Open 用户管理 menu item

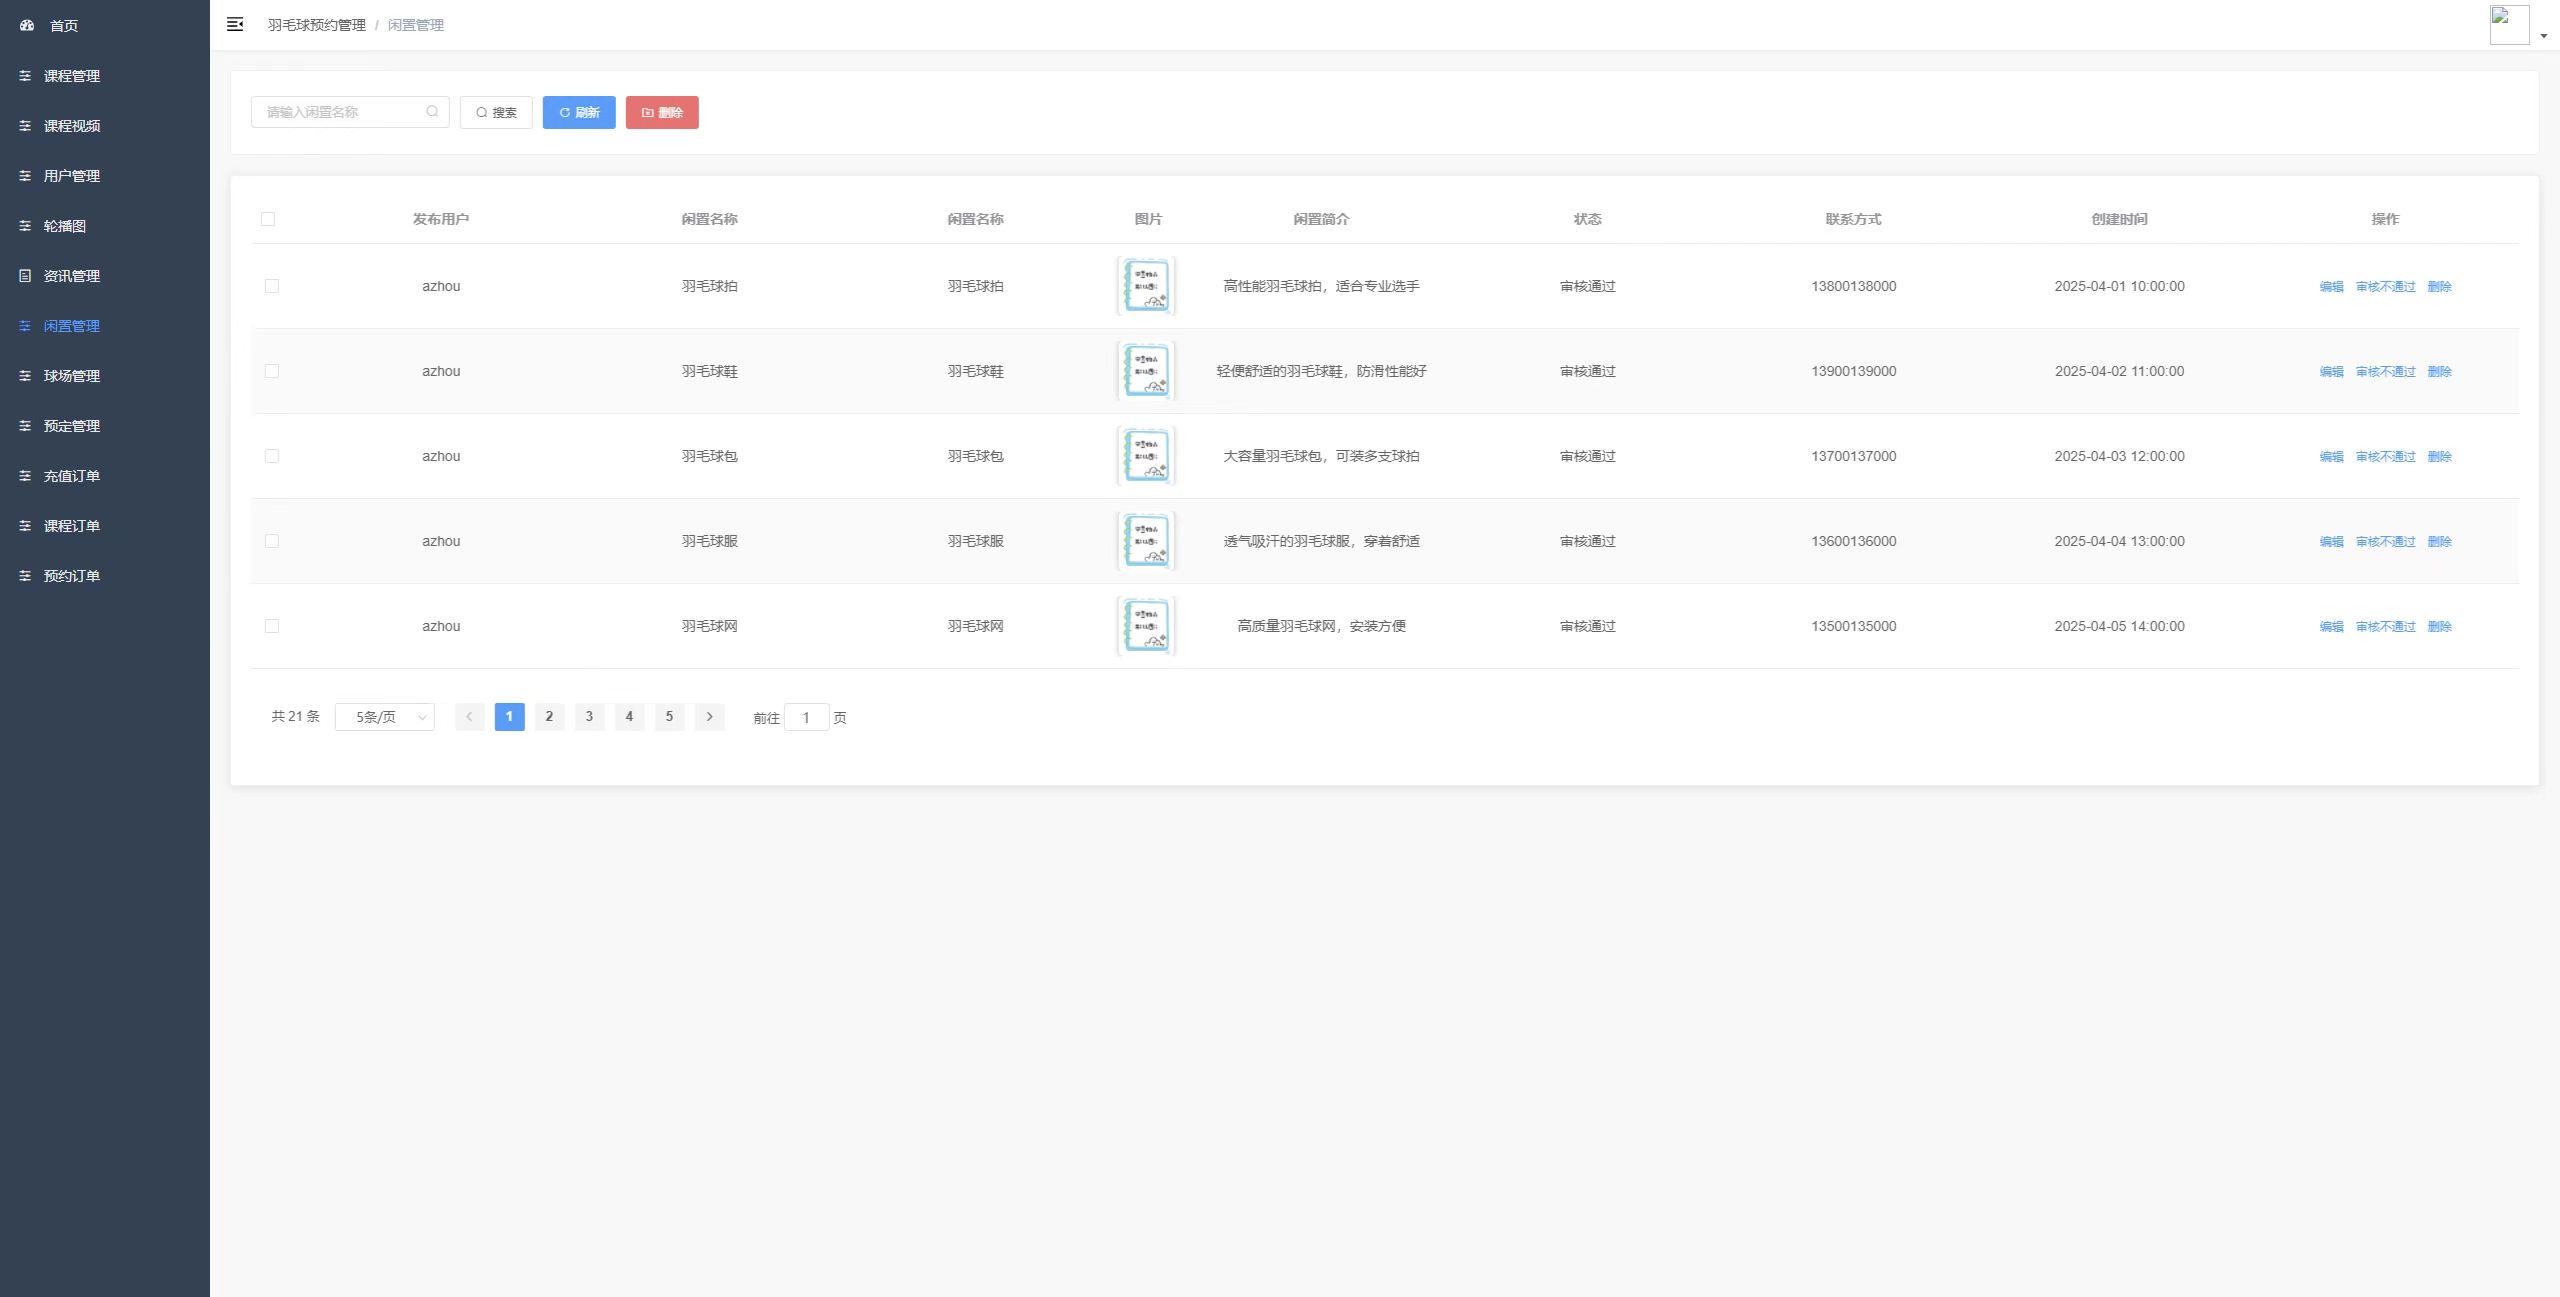(105, 176)
